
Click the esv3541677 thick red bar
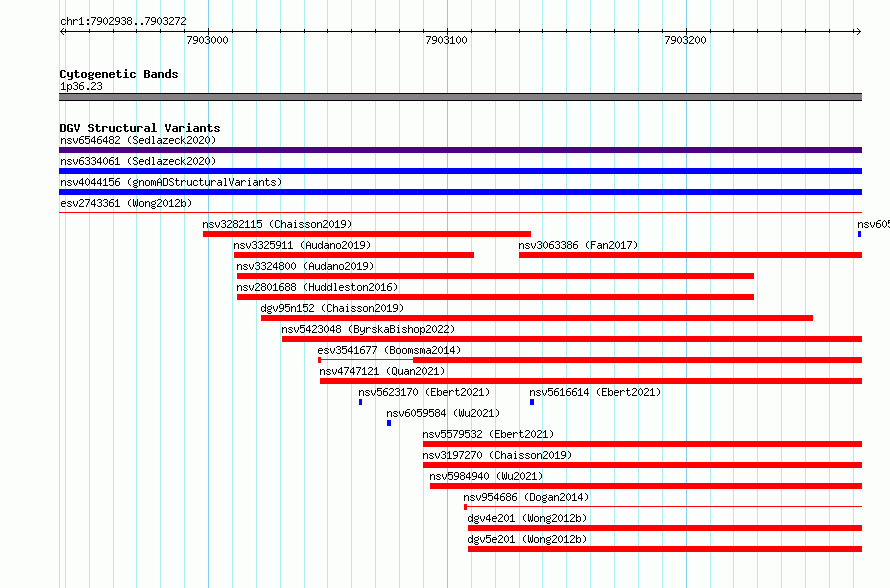click(637, 360)
